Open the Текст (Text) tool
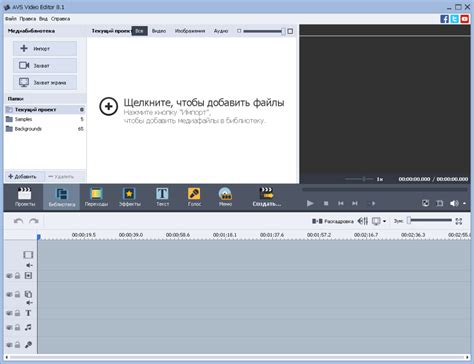This screenshot has height=364, width=474. point(162,197)
